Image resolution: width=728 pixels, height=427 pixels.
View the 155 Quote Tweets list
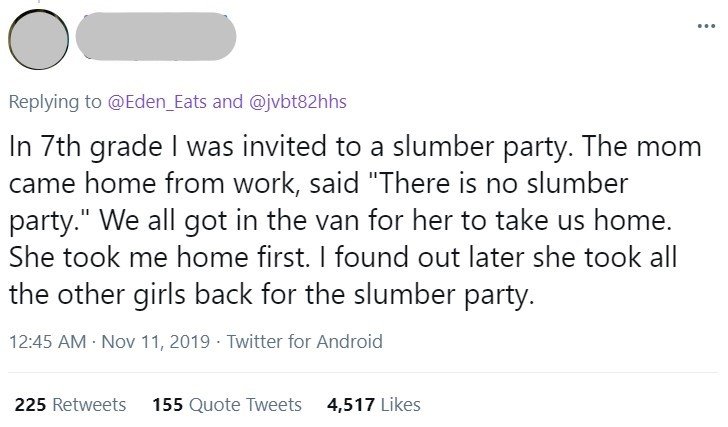(226, 404)
